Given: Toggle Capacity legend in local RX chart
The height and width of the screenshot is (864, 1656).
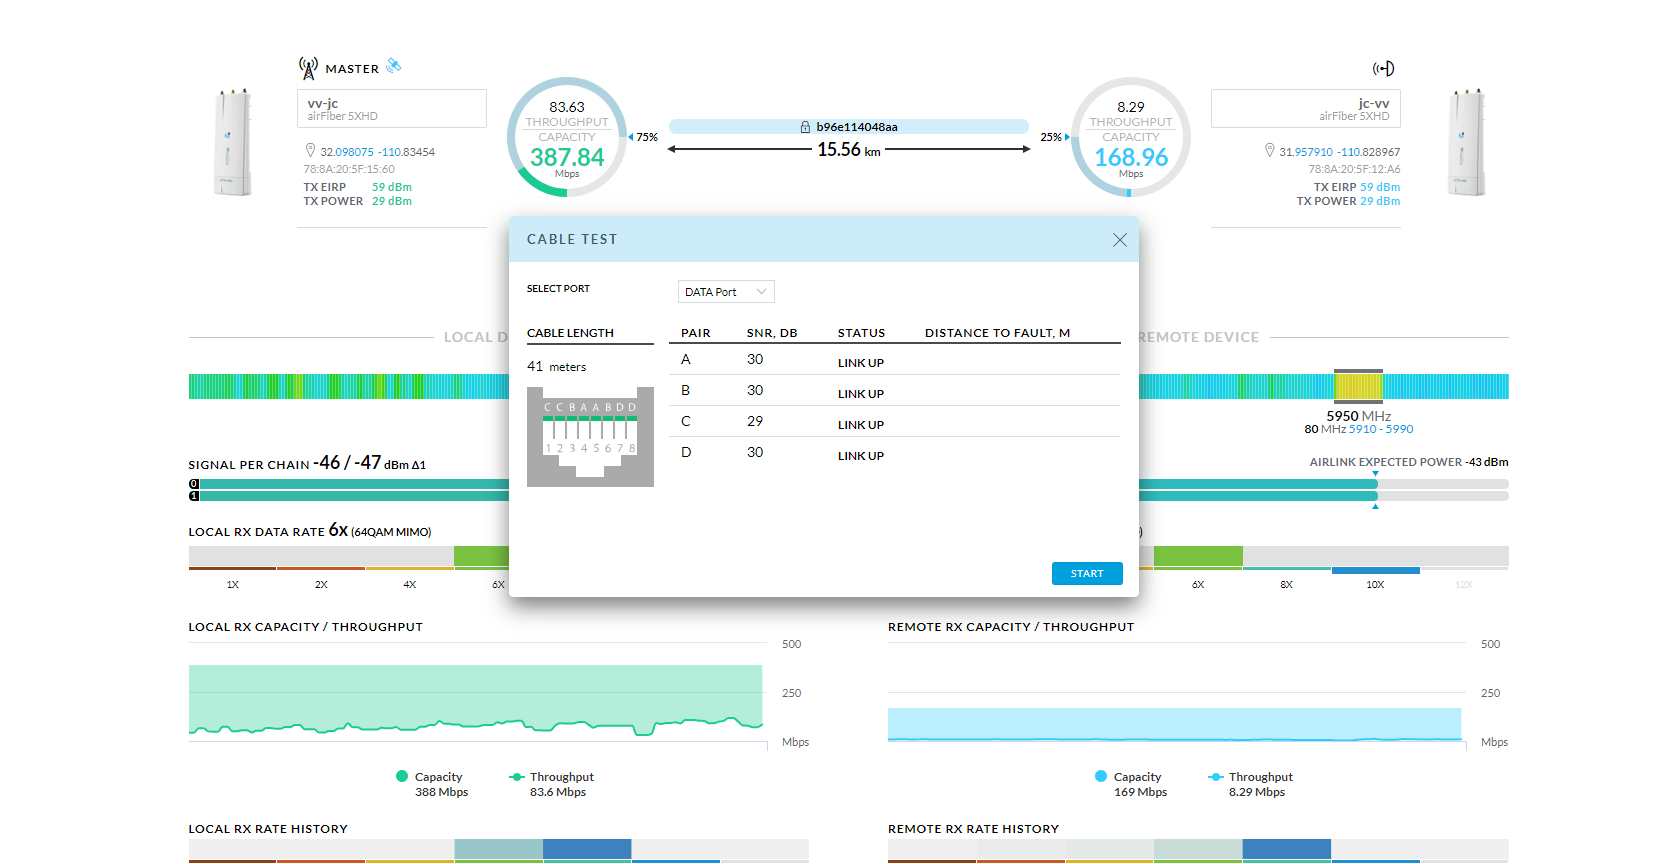Looking at the screenshot, I should (430, 777).
